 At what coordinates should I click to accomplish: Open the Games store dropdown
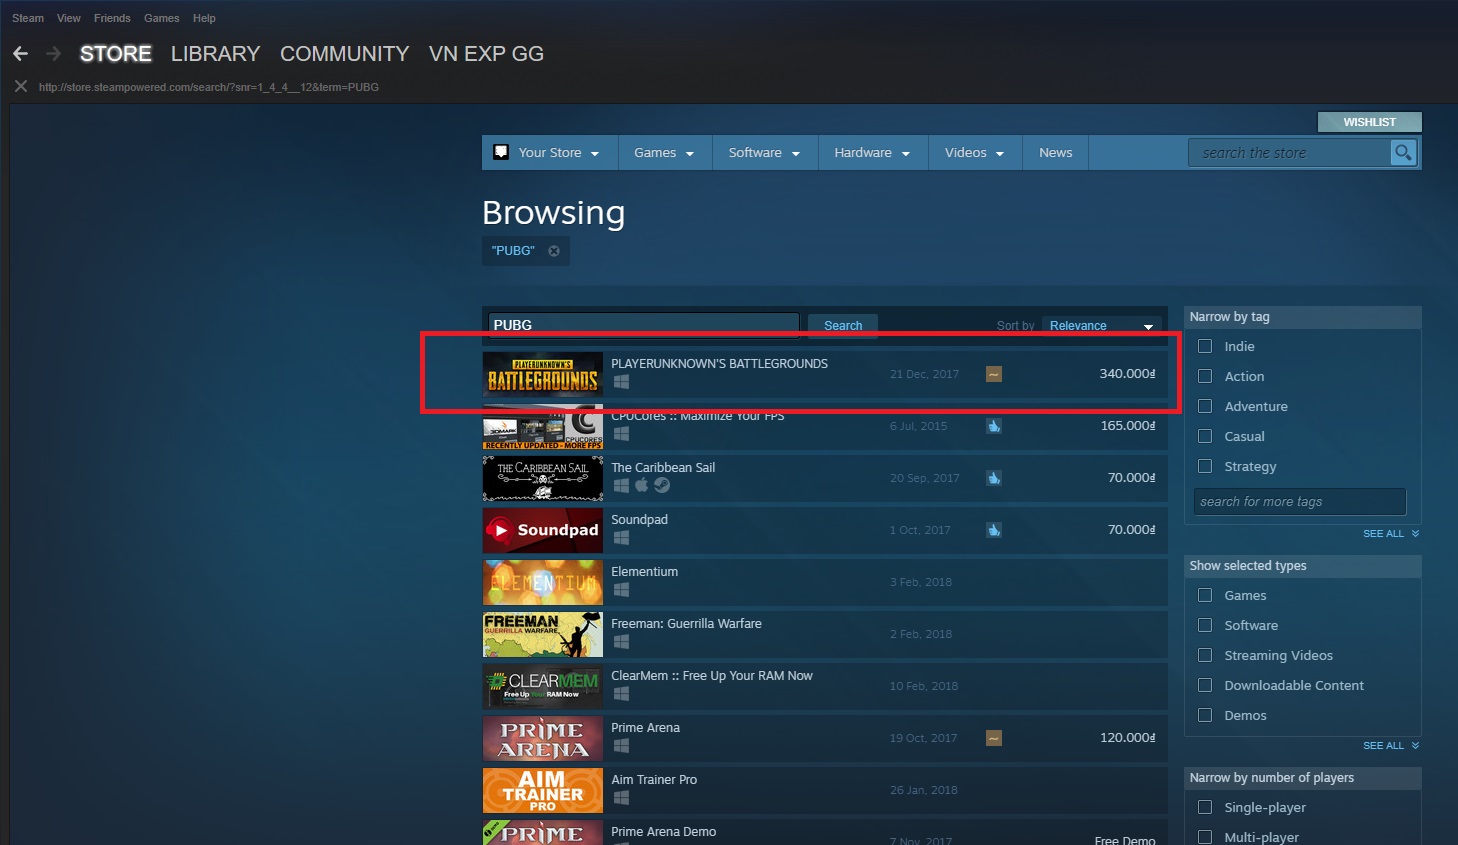pyautogui.click(x=664, y=153)
